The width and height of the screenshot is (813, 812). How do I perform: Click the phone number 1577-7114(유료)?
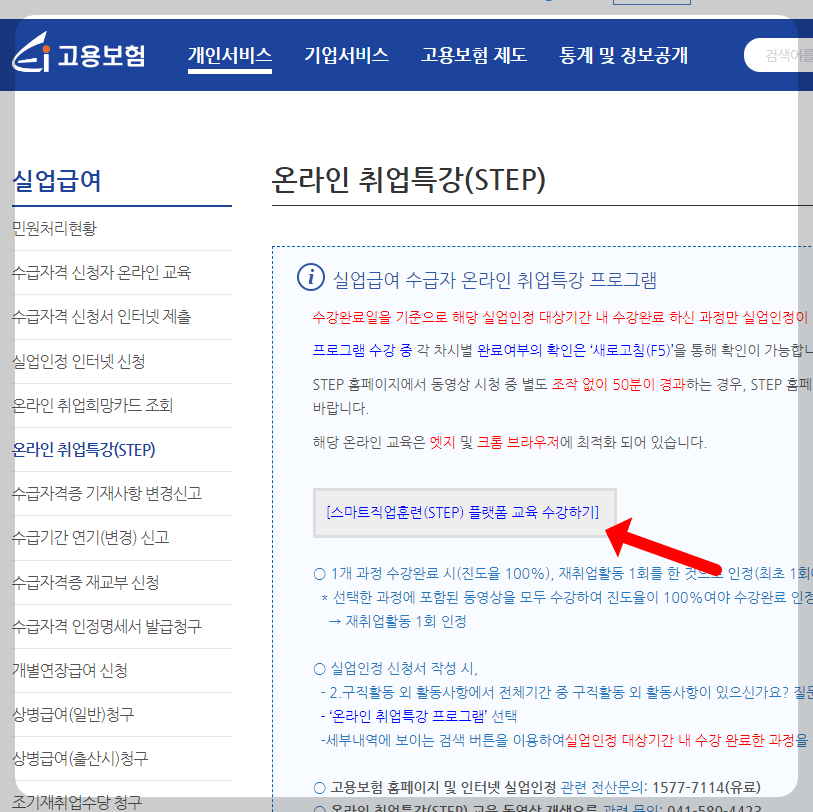point(706,788)
